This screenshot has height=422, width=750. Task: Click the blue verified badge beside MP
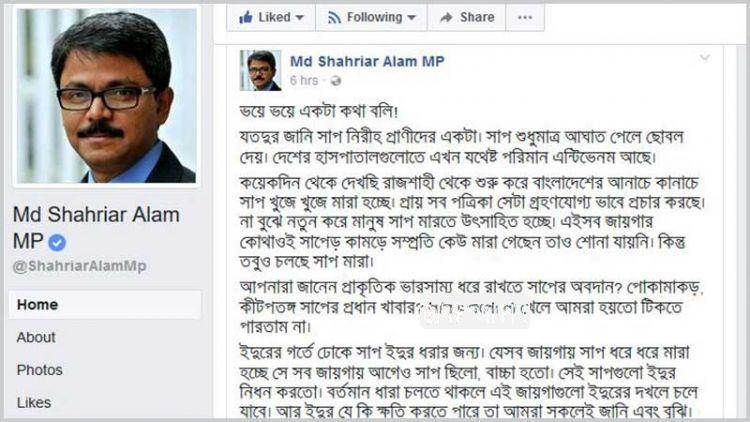(57, 243)
